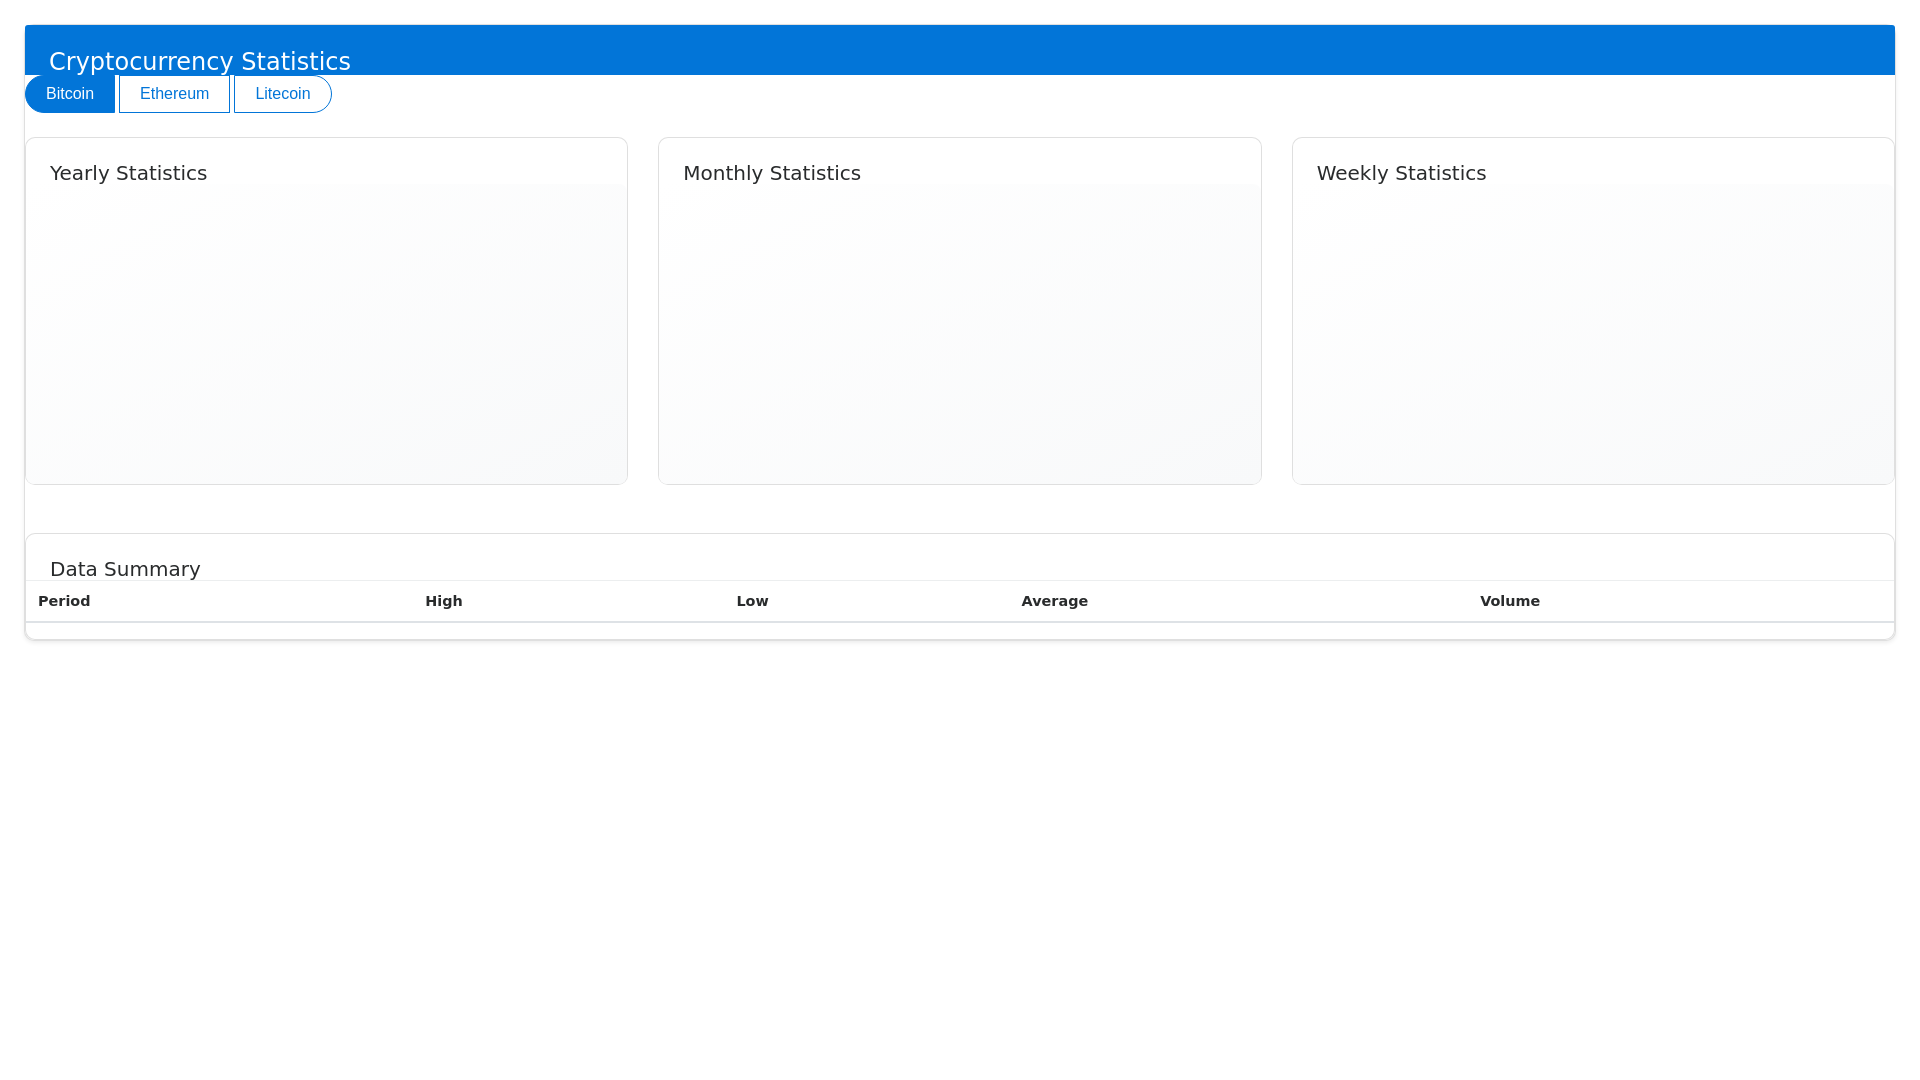Select the Period column header

(63, 601)
